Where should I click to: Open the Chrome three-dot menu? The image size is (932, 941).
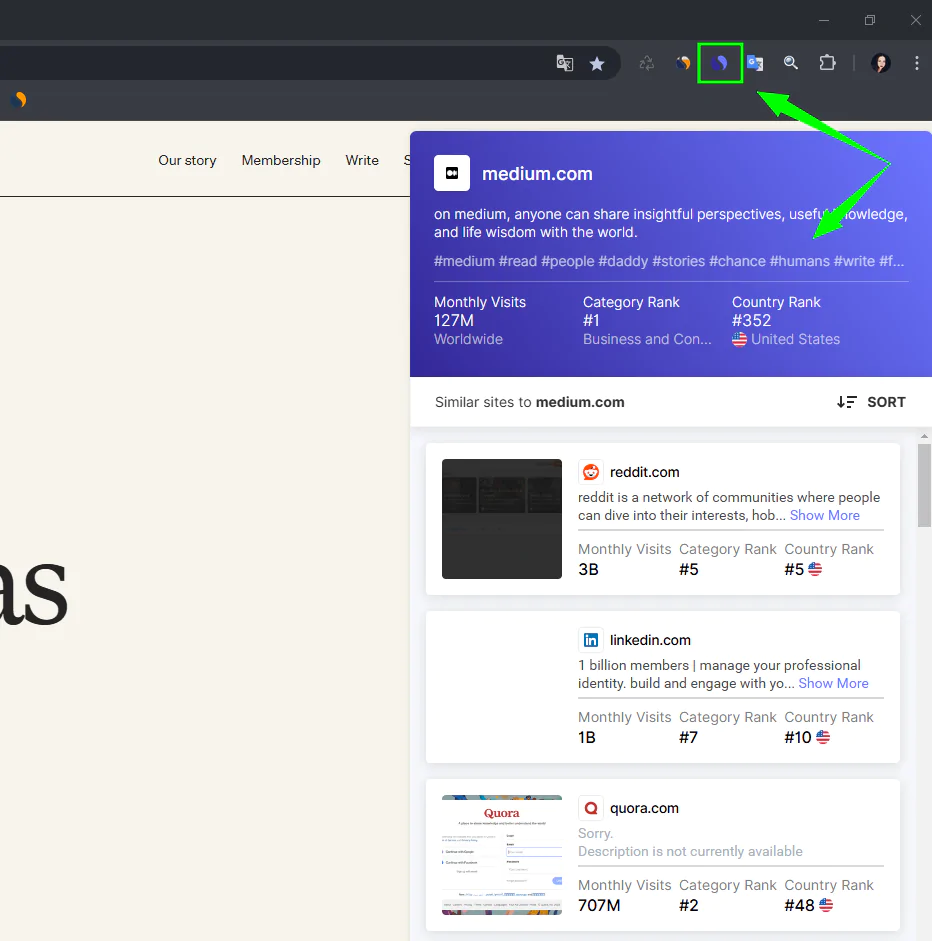pyautogui.click(x=916, y=63)
